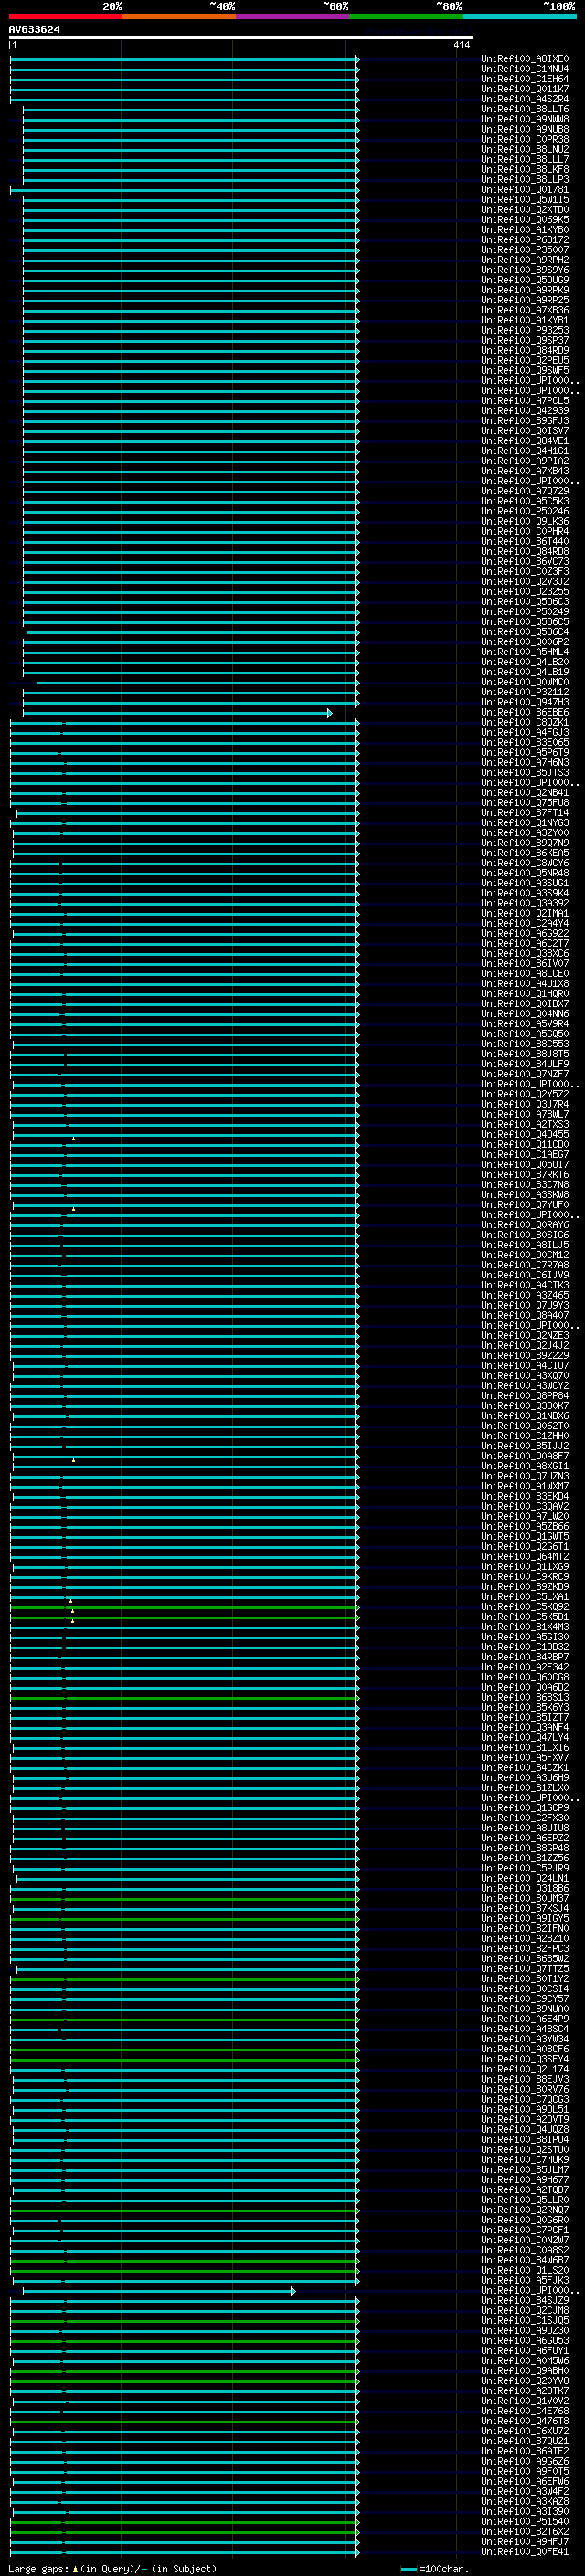
Task: Click yellow gap marker on UniRef100_Q4D455 row
Action: 73,1138
